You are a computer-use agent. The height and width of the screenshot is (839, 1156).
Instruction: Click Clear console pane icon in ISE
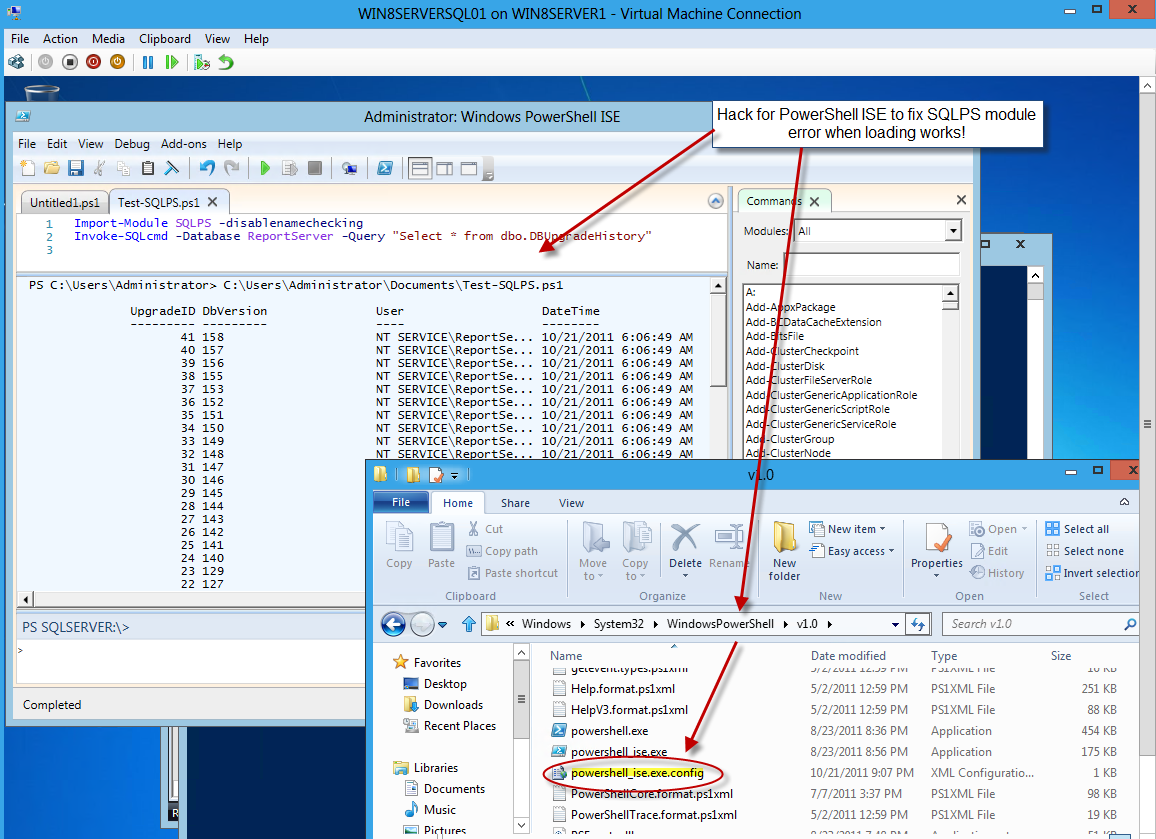pyautogui.click(x=172, y=168)
